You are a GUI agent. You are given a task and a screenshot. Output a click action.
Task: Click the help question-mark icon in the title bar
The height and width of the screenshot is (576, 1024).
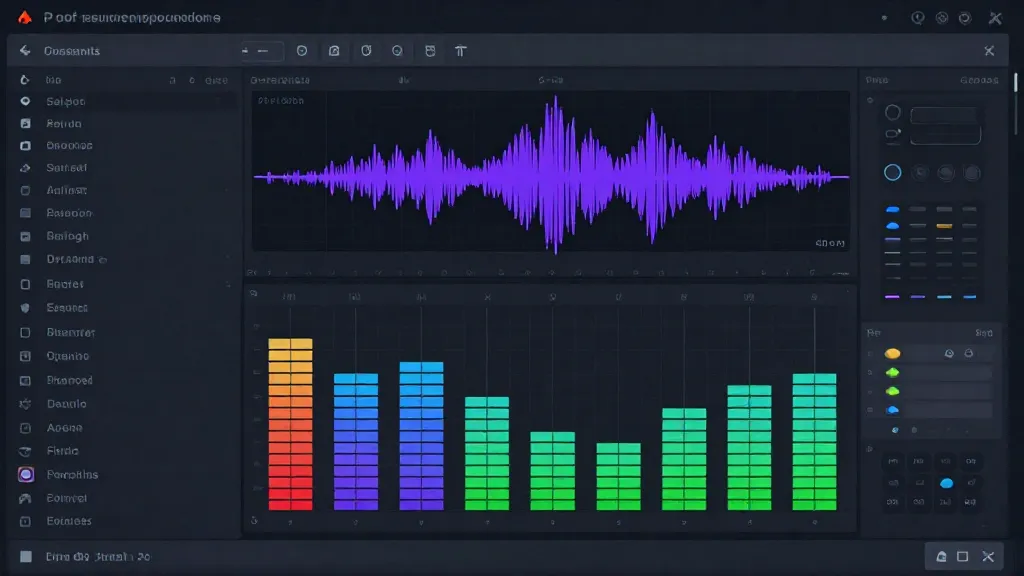point(918,16)
